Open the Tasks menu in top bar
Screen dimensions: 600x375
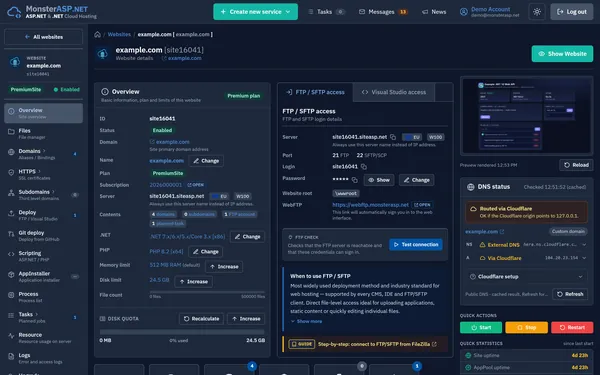(x=326, y=12)
